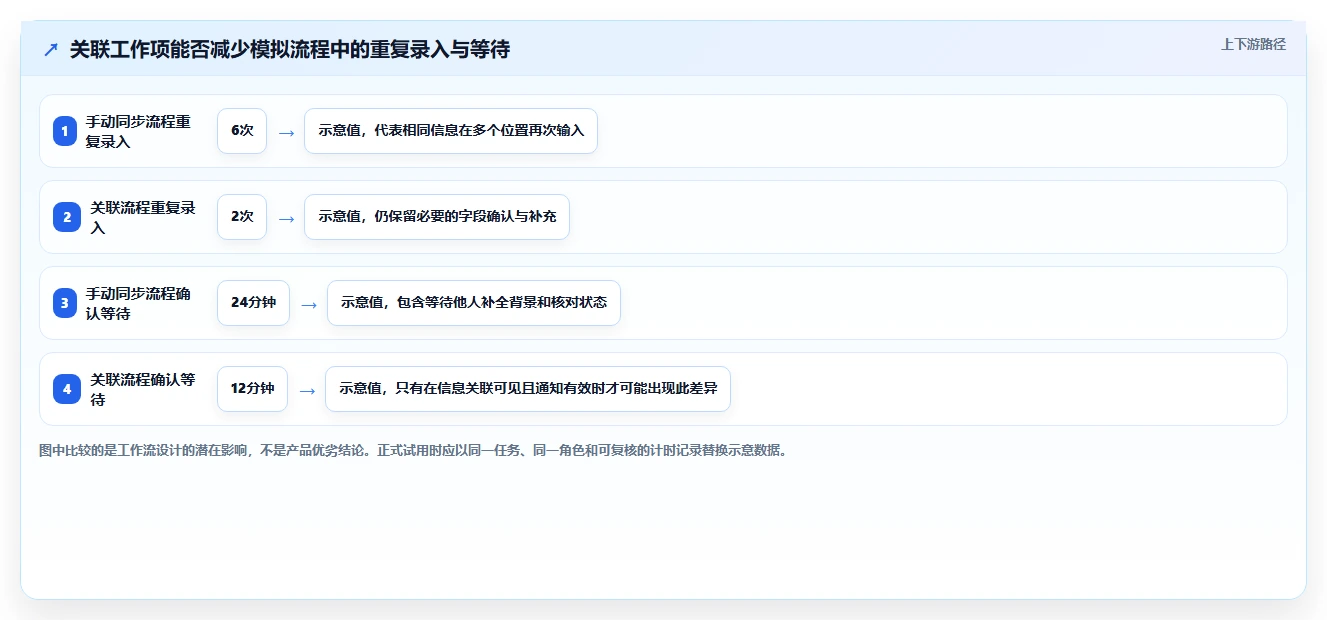Click the footnote starting with 图中比较的是工作流设计

(x=414, y=451)
